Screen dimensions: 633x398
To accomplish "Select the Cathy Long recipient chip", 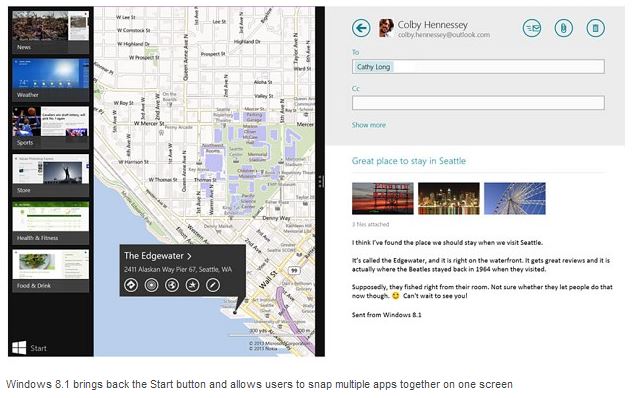I will 373,67.
